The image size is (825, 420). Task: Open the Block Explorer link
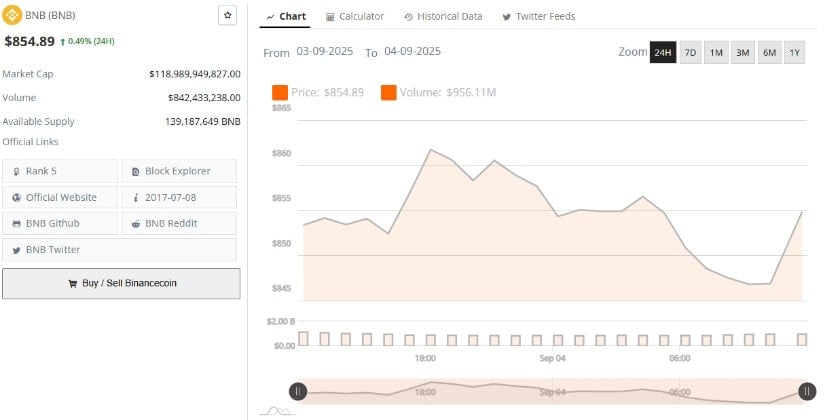point(179,171)
